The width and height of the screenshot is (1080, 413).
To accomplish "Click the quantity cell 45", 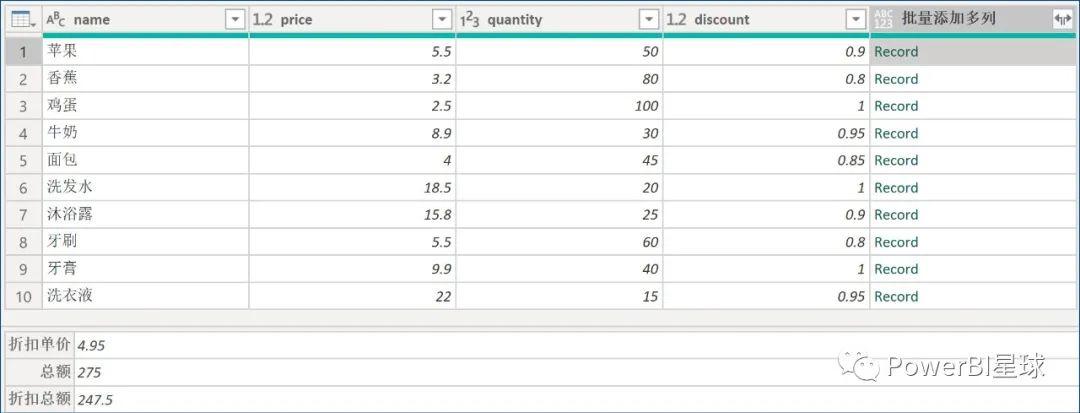I will coord(559,160).
